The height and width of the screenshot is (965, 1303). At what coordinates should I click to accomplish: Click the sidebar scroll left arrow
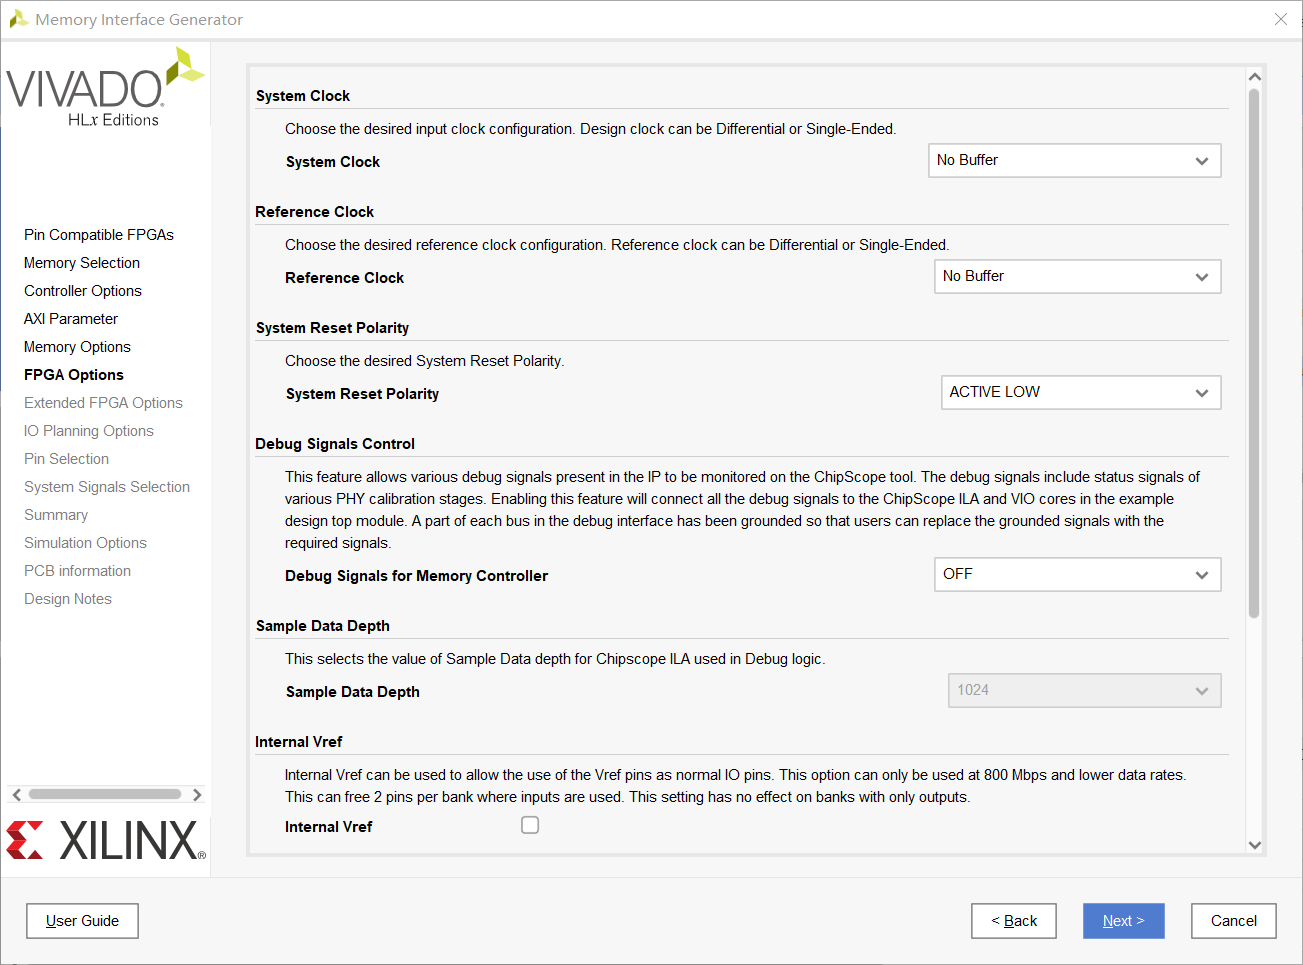[x=16, y=795]
